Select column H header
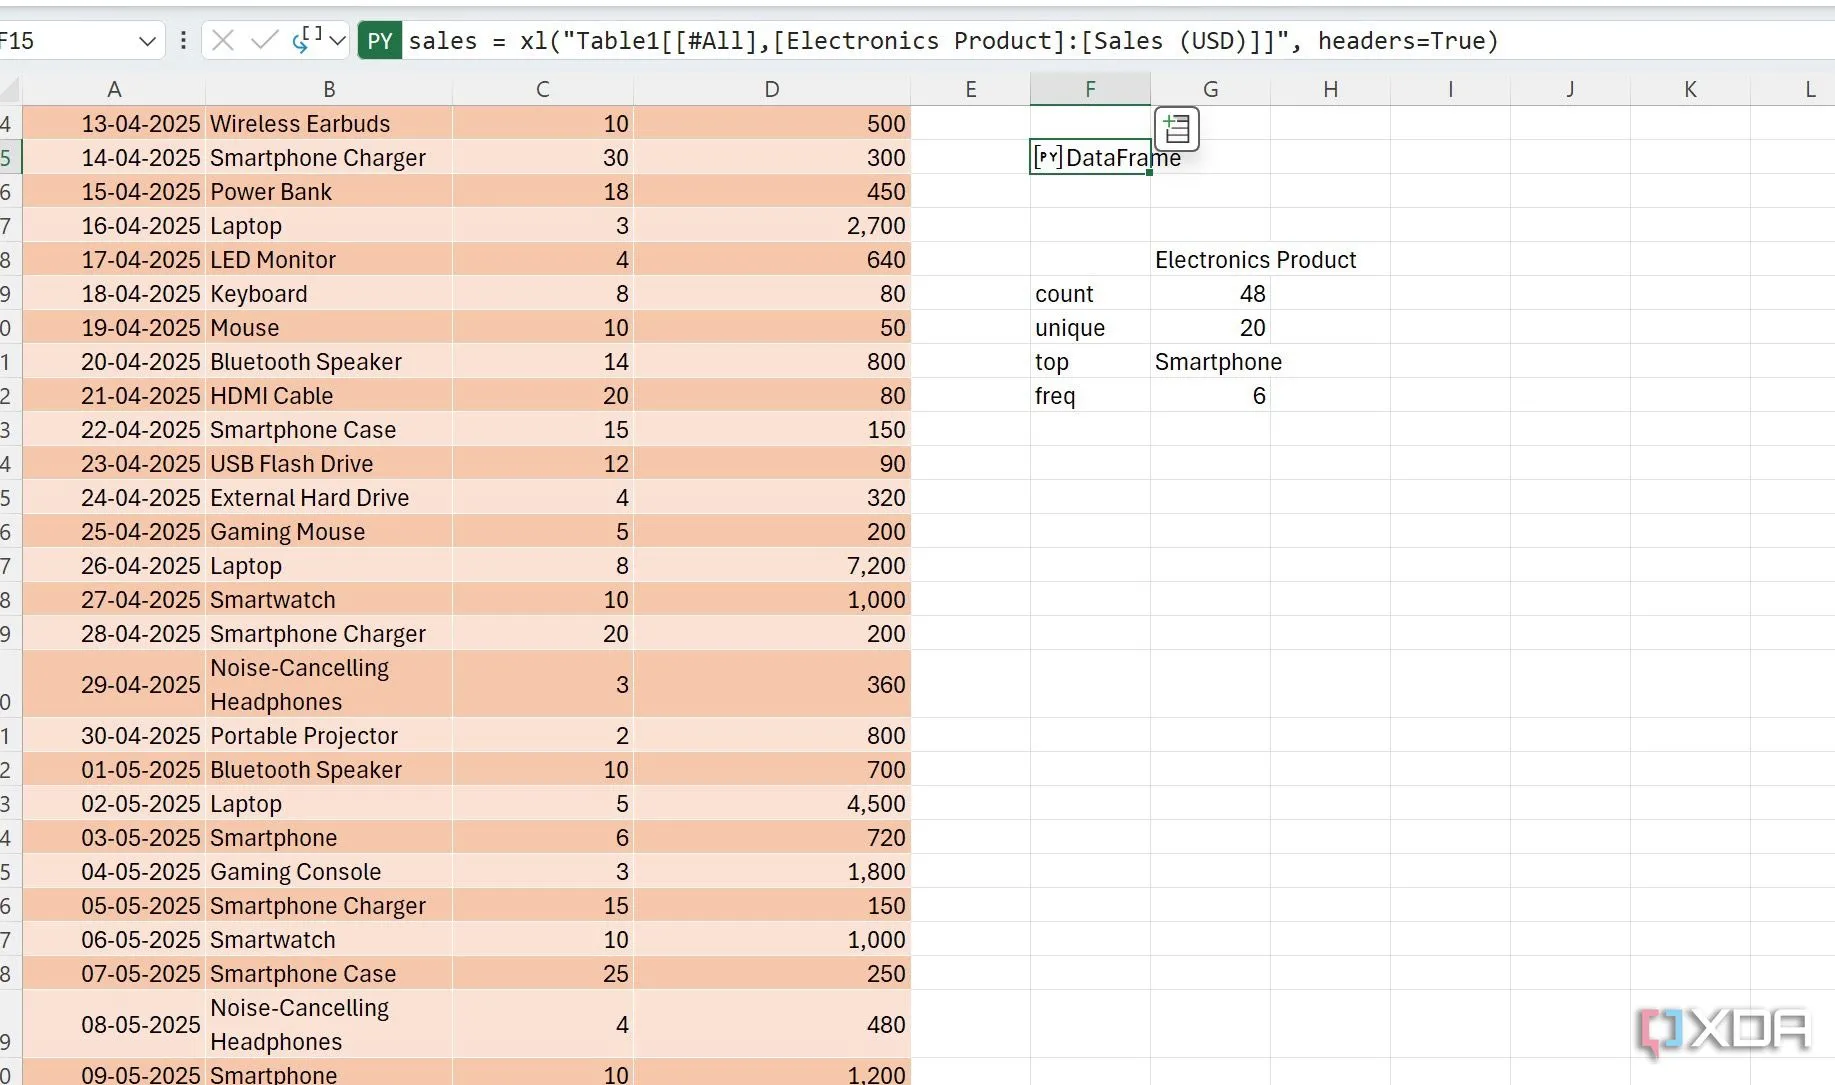 click(1330, 89)
